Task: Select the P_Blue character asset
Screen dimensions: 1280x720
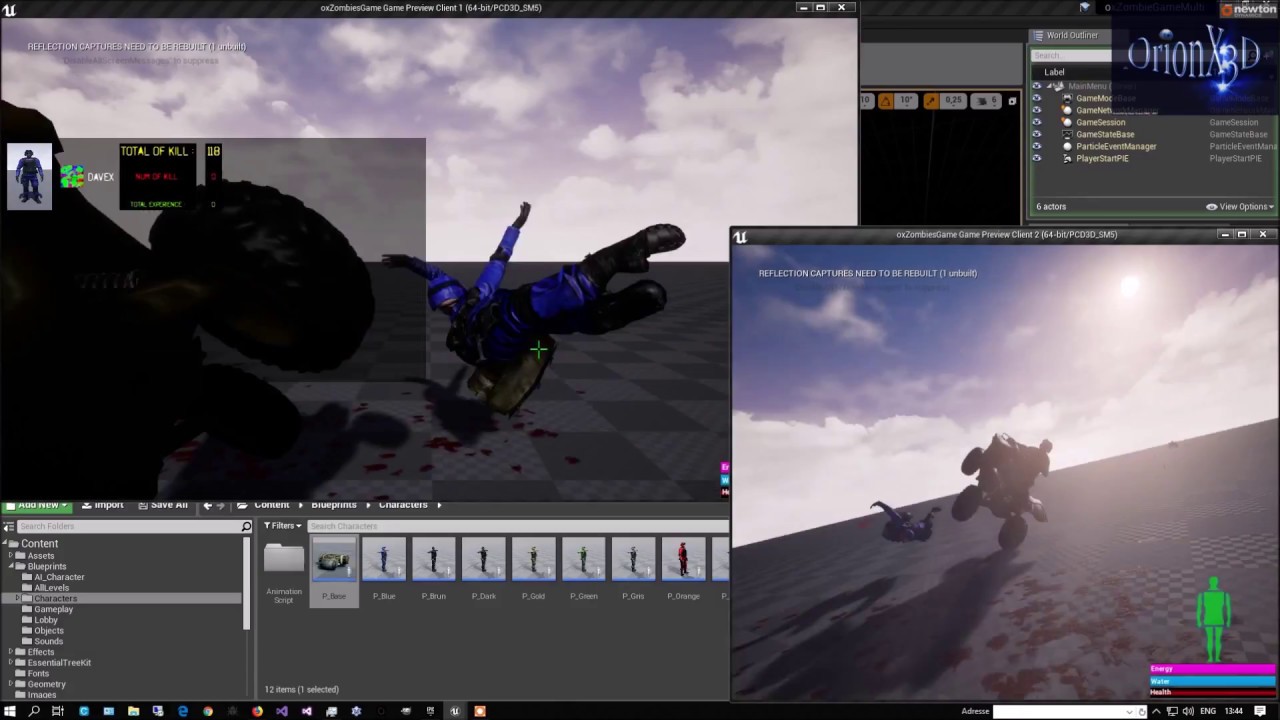Action: click(x=384, y=560)
